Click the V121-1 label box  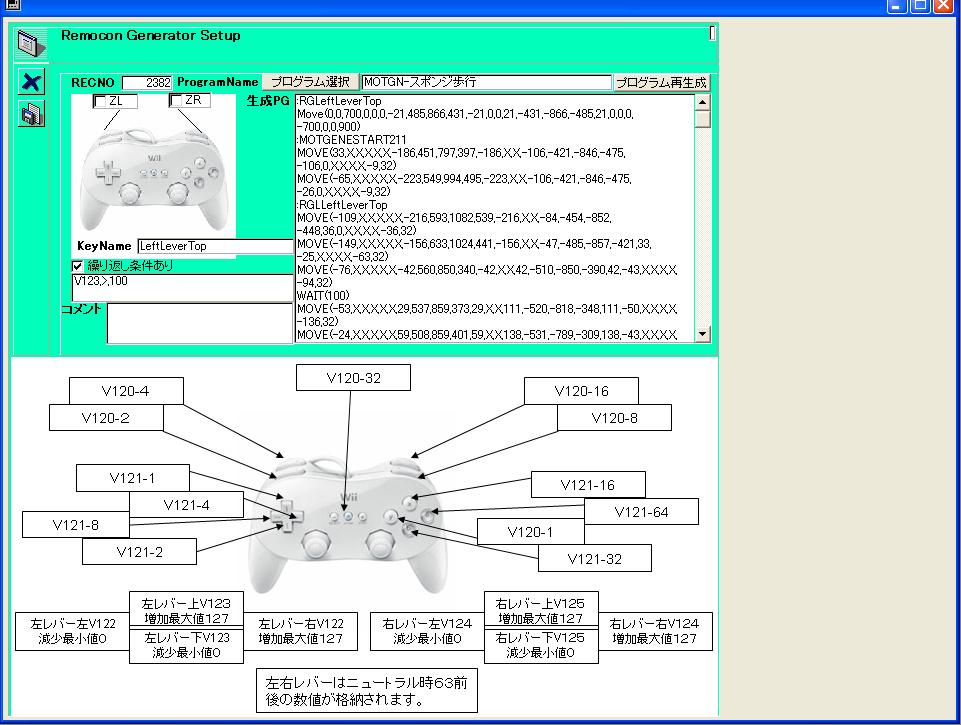pyautogui.click(x=133, y=478)
